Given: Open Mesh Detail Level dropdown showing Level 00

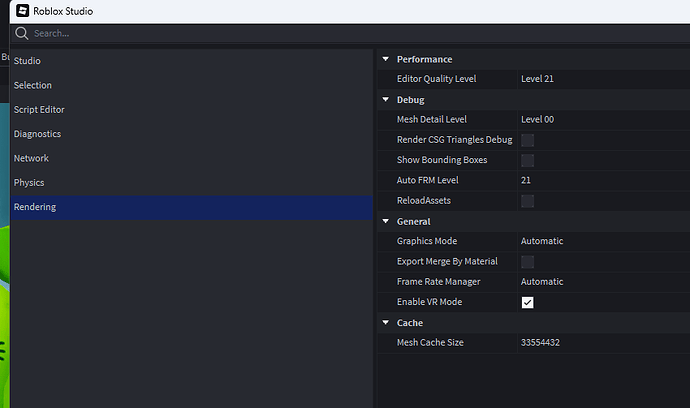Looking at the screenshot, I should [604, 120].
